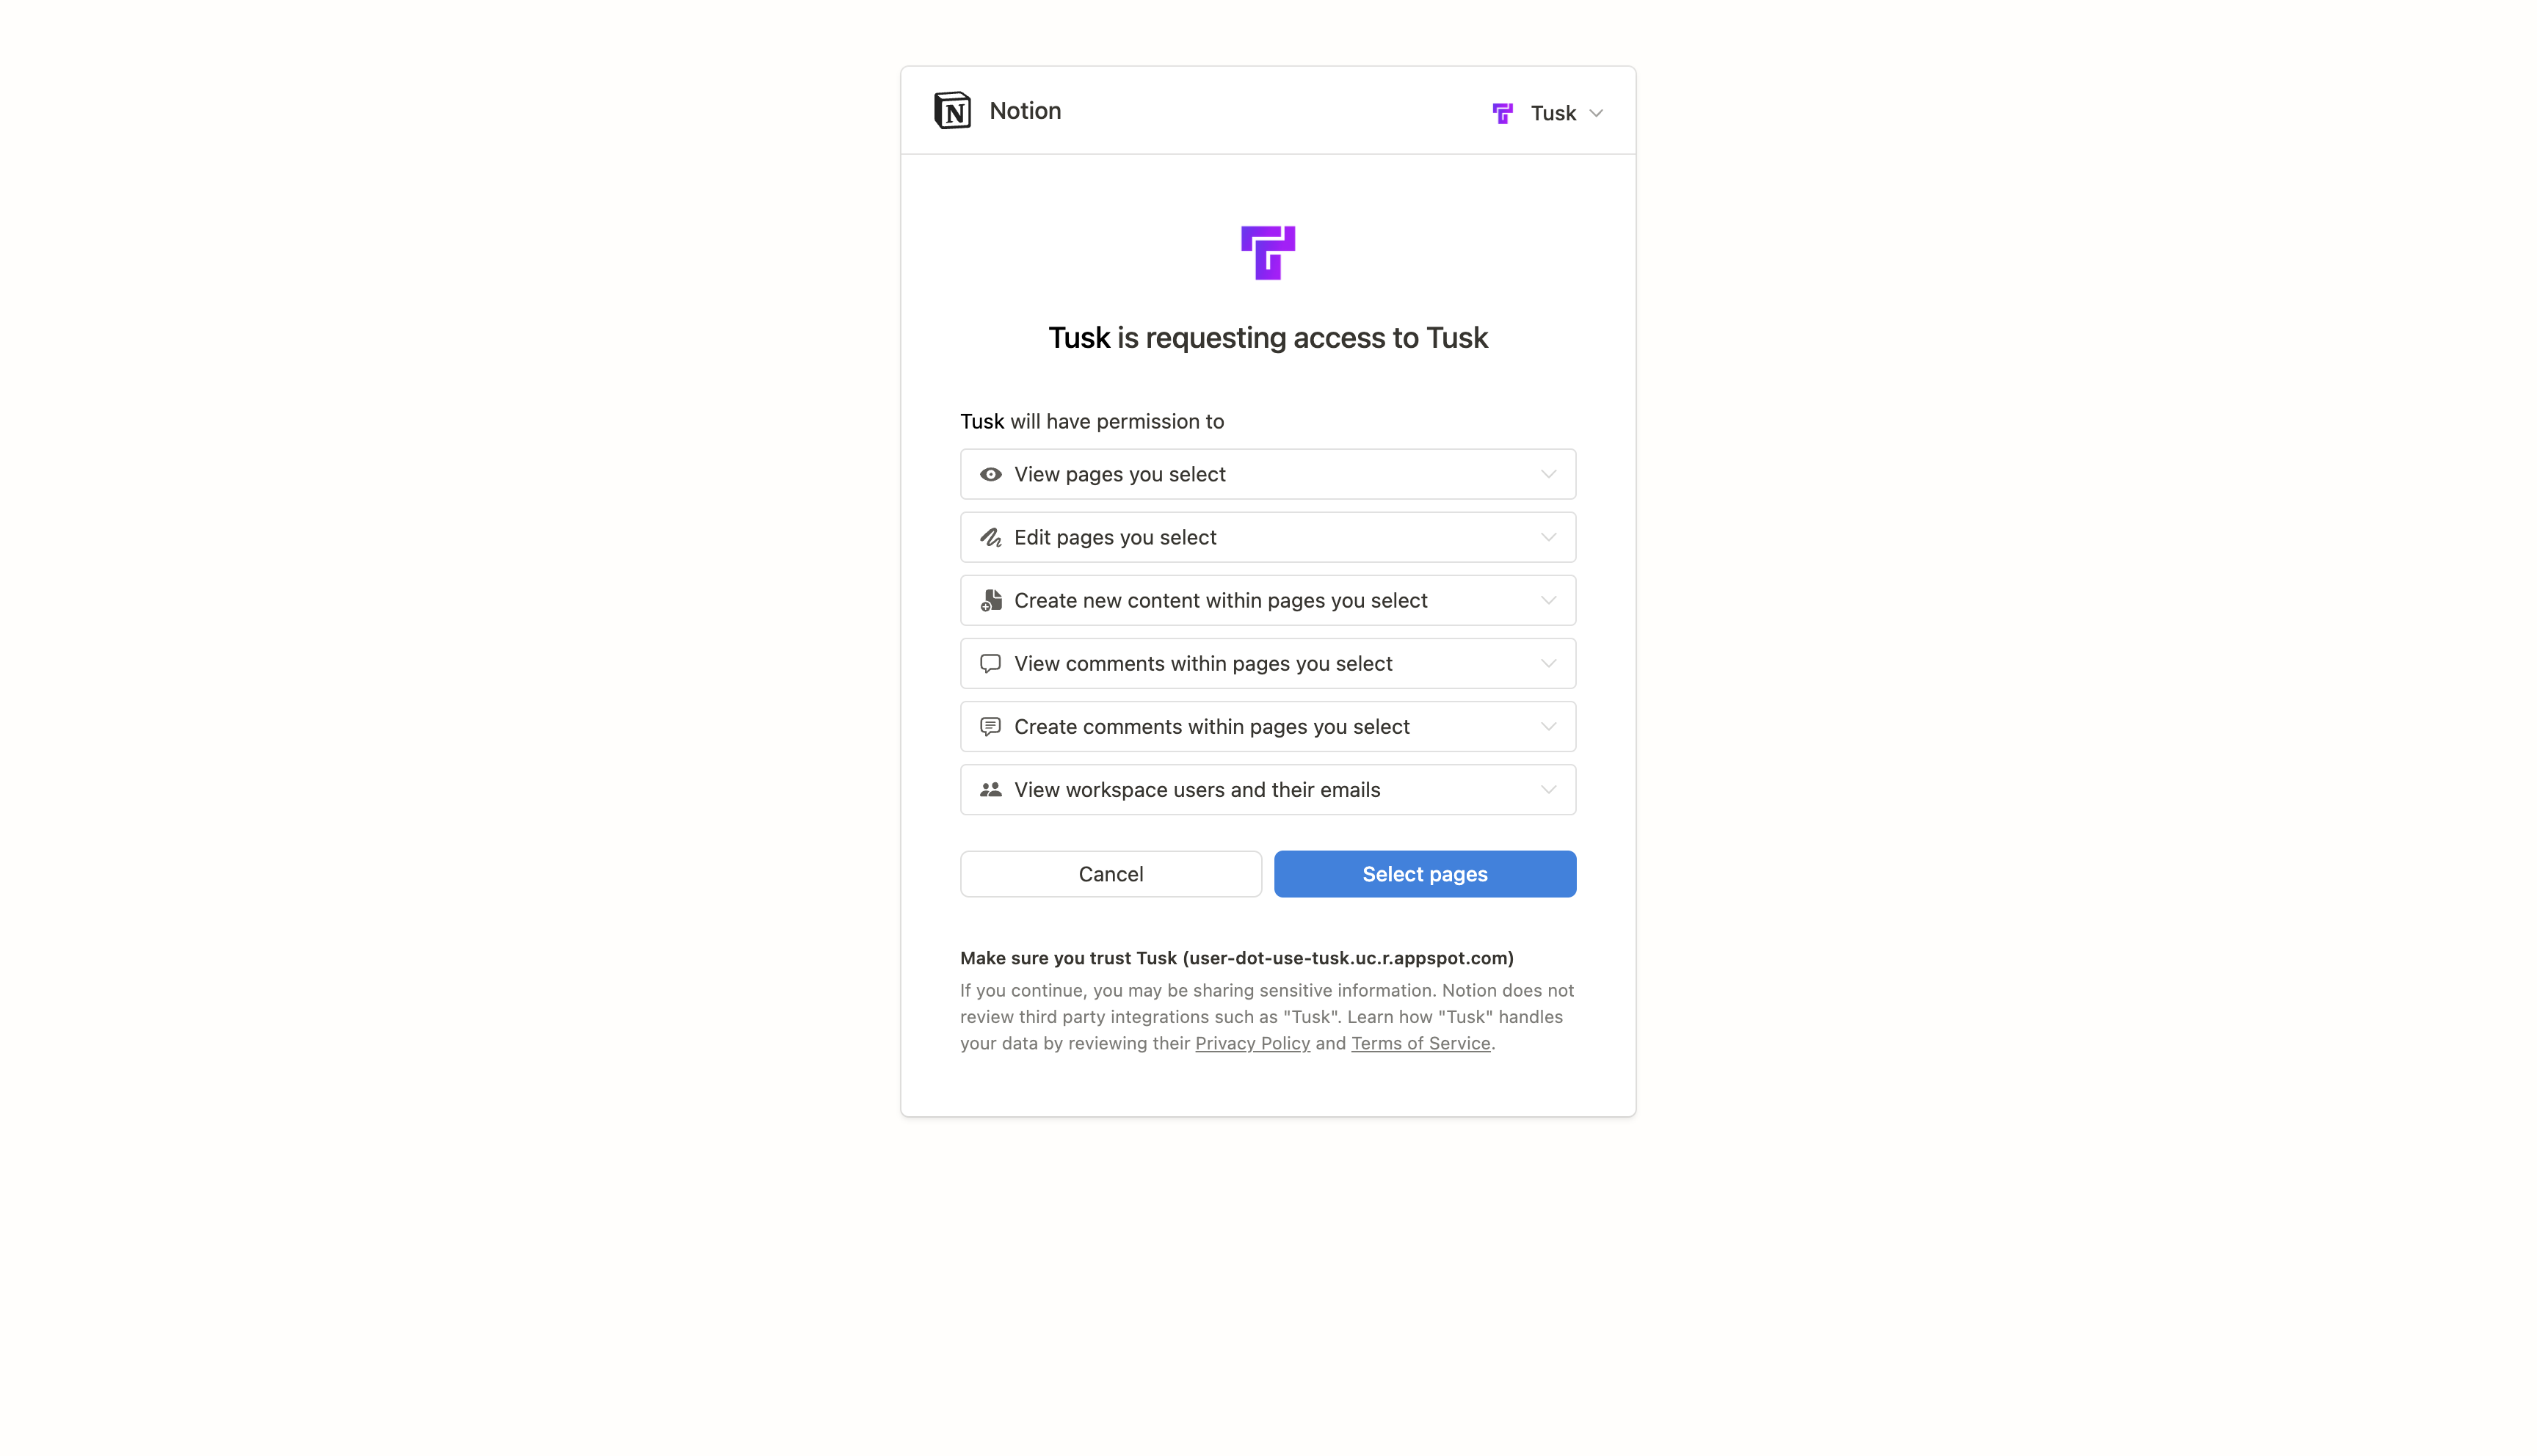
Task: Click the new-page icon for Create new content
Action: (990, 600)
